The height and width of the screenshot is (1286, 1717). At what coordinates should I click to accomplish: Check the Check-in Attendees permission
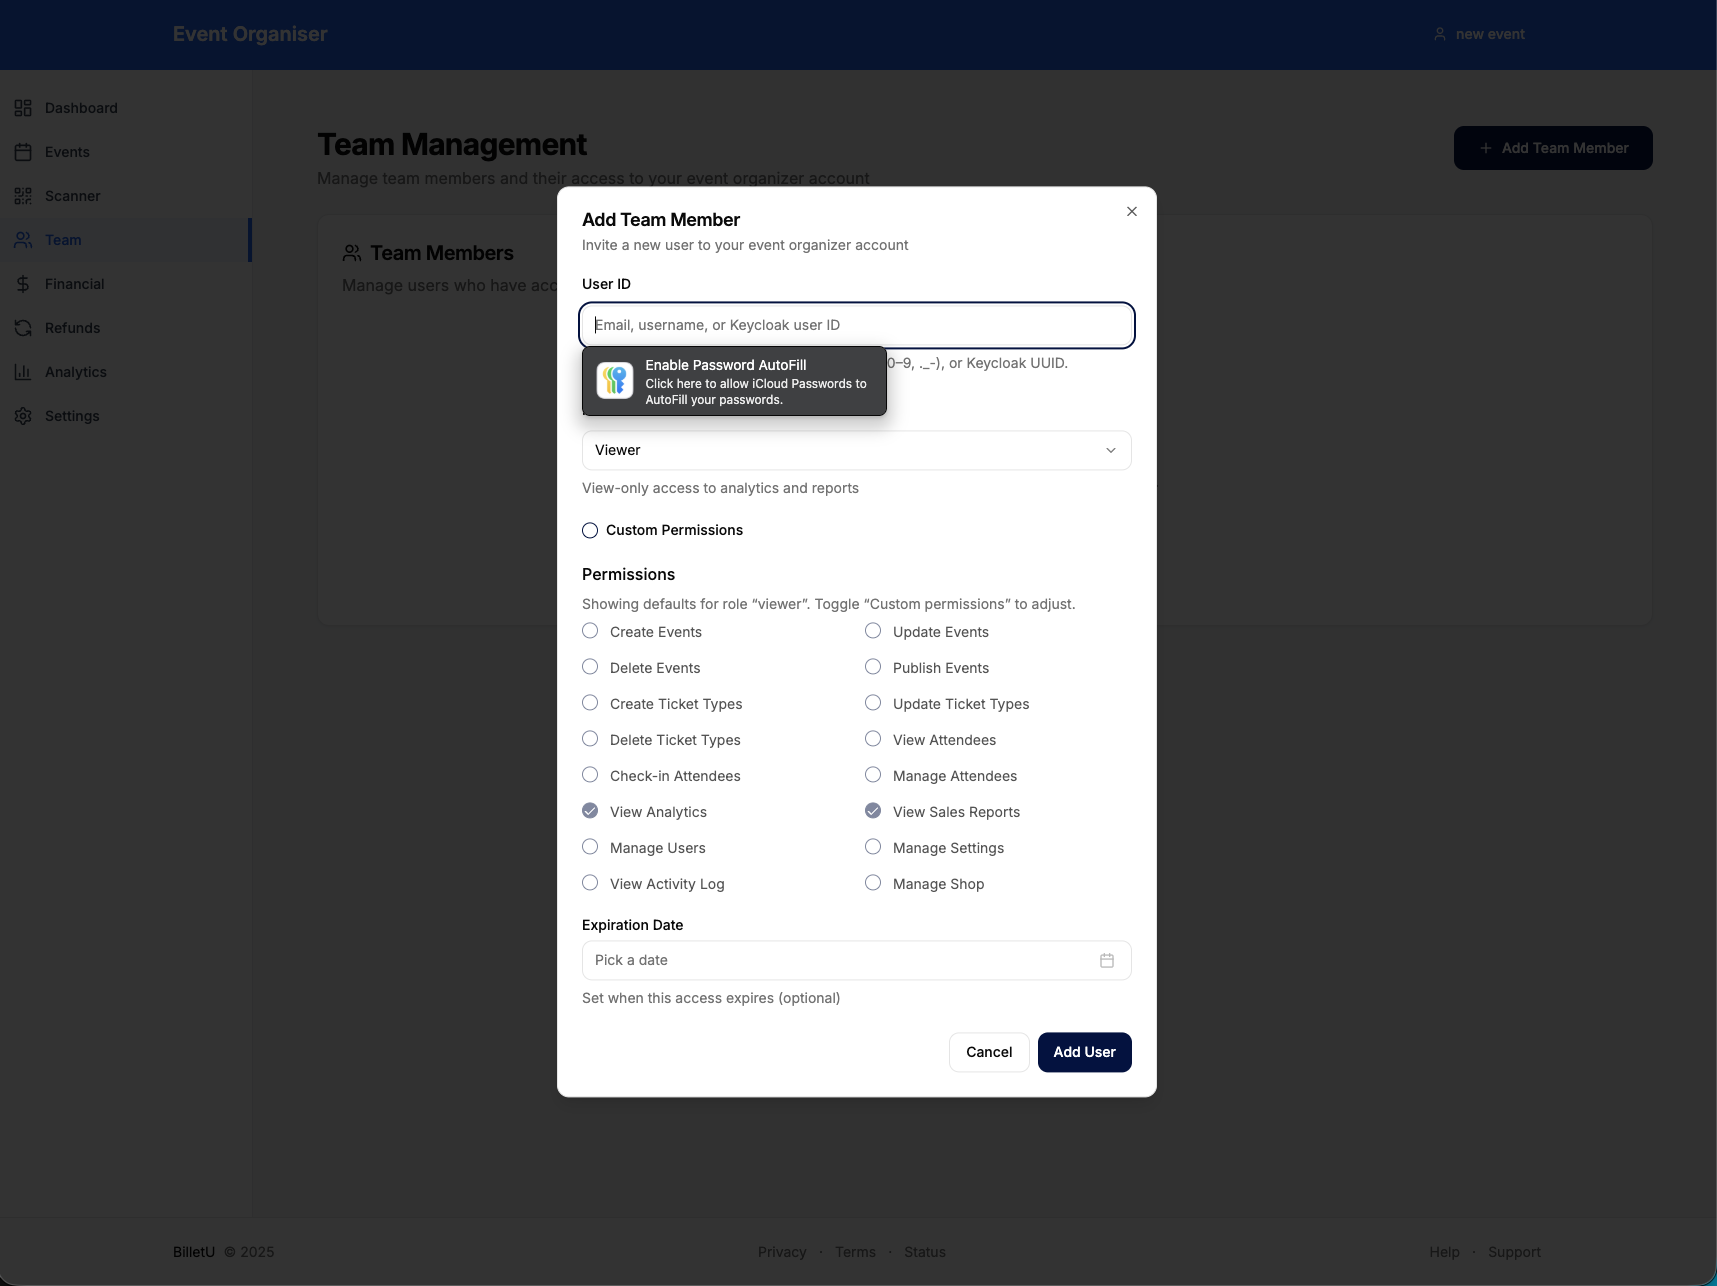pyautogui.click(x=590, y=775)
